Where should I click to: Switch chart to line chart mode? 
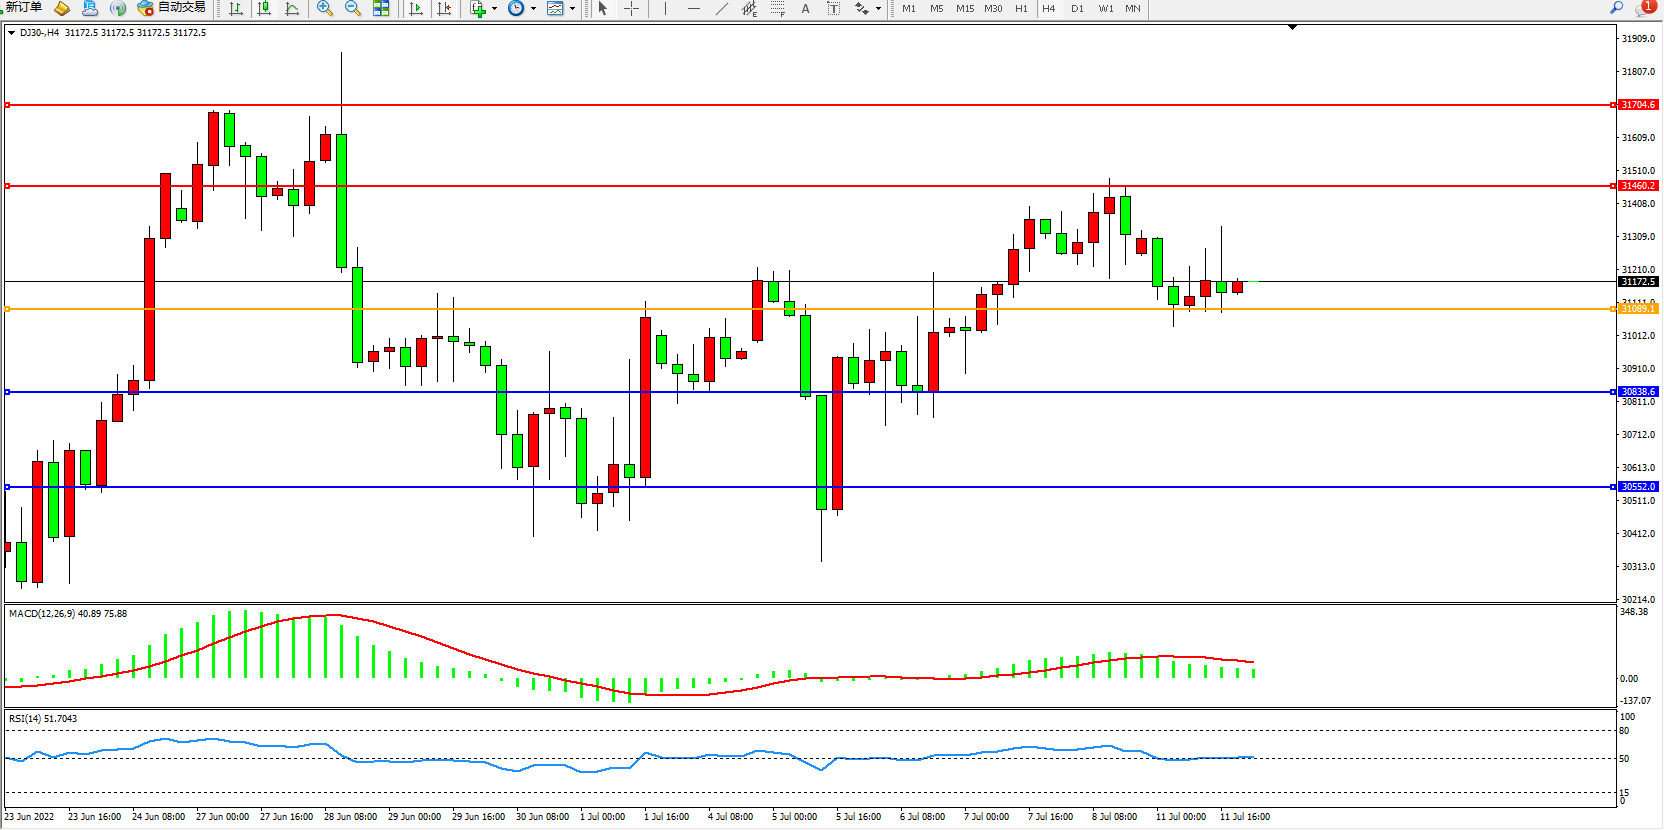[292, 9]
